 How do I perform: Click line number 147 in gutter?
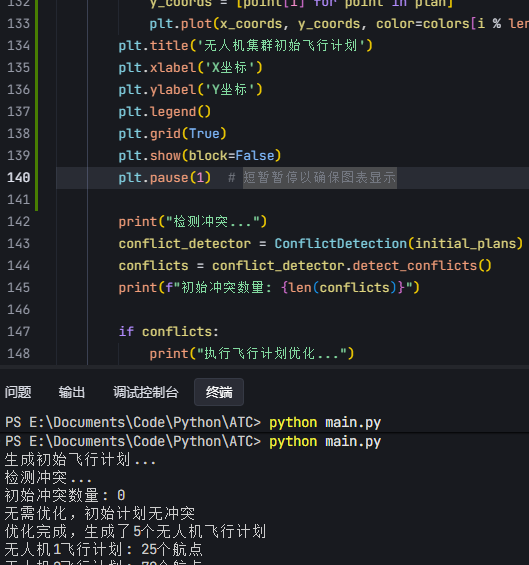click(18, 332)
